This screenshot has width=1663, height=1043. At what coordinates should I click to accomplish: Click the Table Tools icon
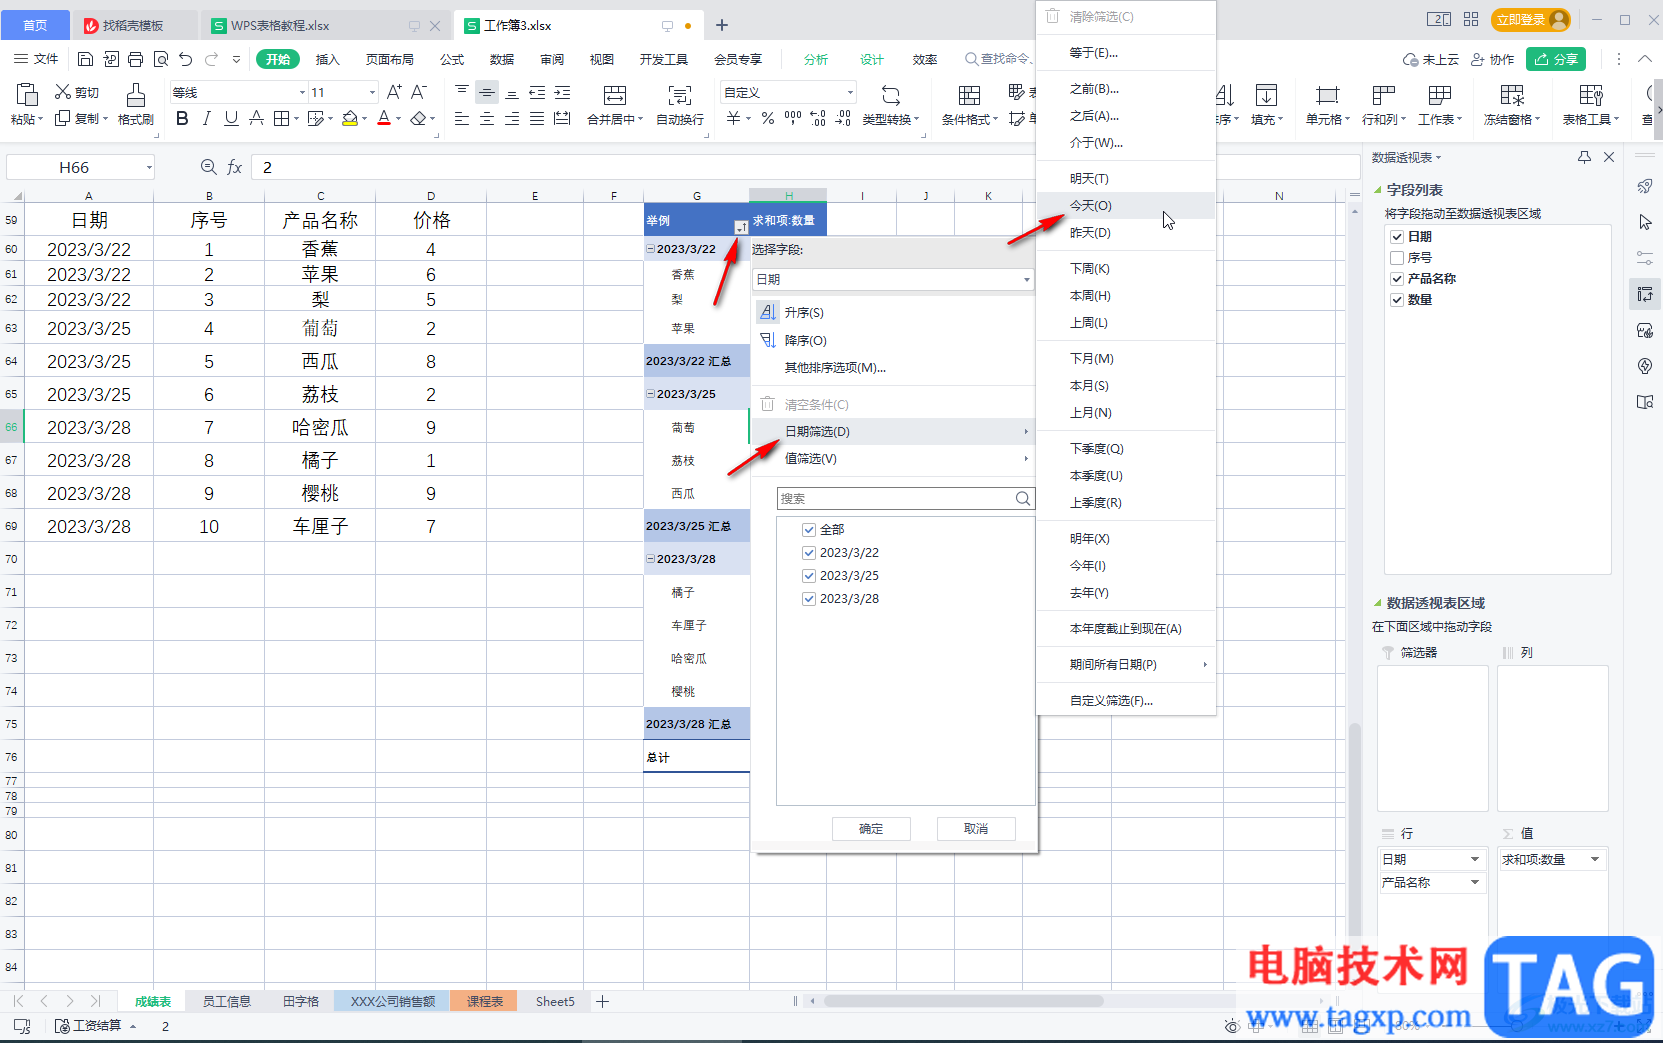click(x=1591, y=95)
